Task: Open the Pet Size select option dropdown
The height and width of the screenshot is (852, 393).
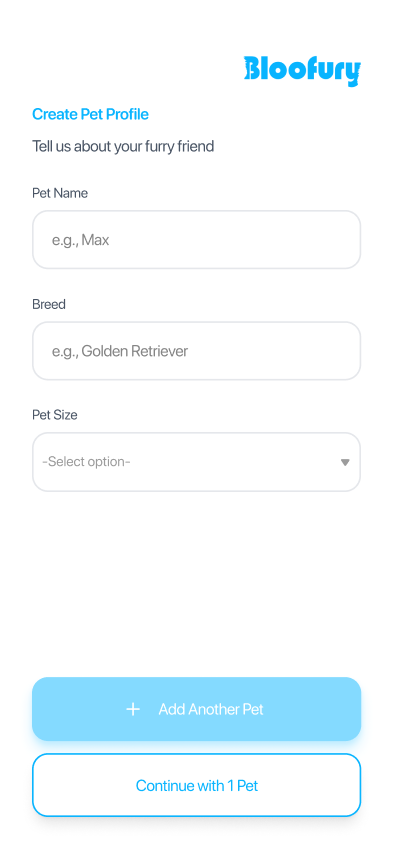Action: pyautogui.click(x=196, y=462)
